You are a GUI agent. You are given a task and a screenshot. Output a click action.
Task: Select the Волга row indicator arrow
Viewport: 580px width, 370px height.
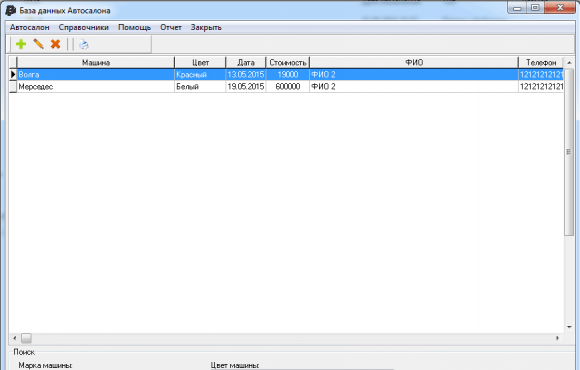point(13,74)
